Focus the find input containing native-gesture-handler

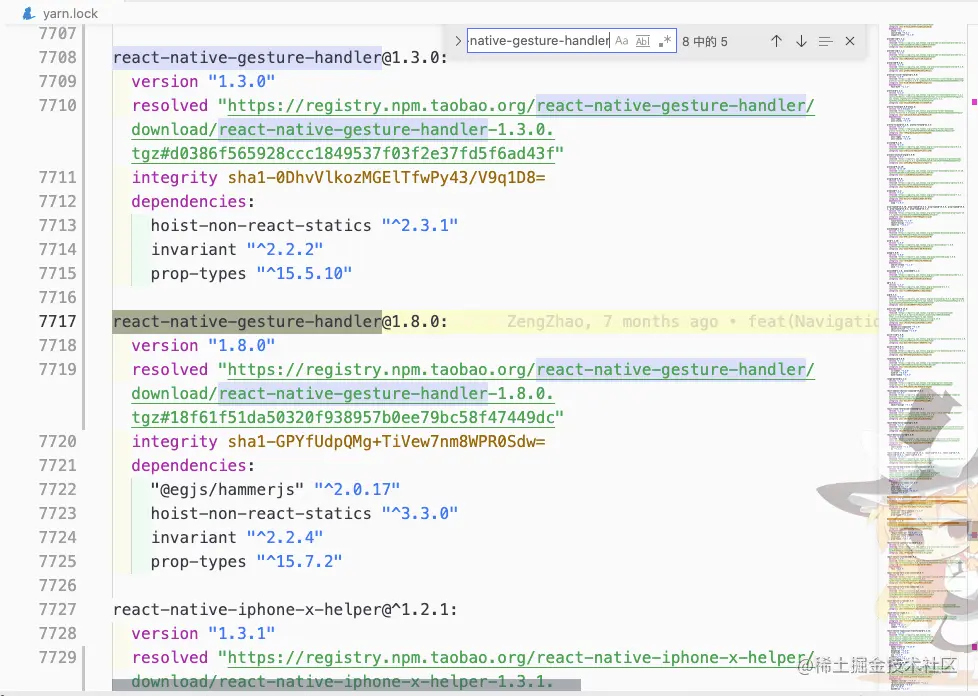(539, 41)
